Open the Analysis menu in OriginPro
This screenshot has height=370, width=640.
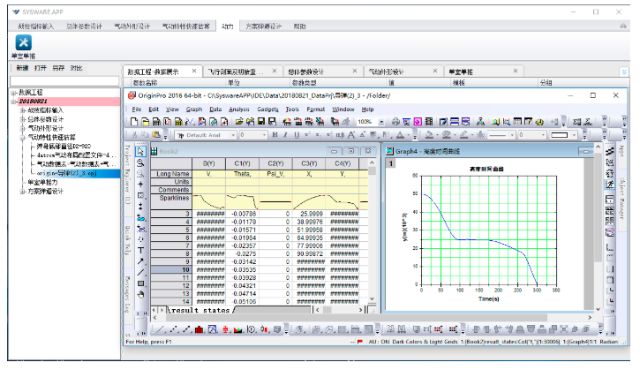coord(239,109)
